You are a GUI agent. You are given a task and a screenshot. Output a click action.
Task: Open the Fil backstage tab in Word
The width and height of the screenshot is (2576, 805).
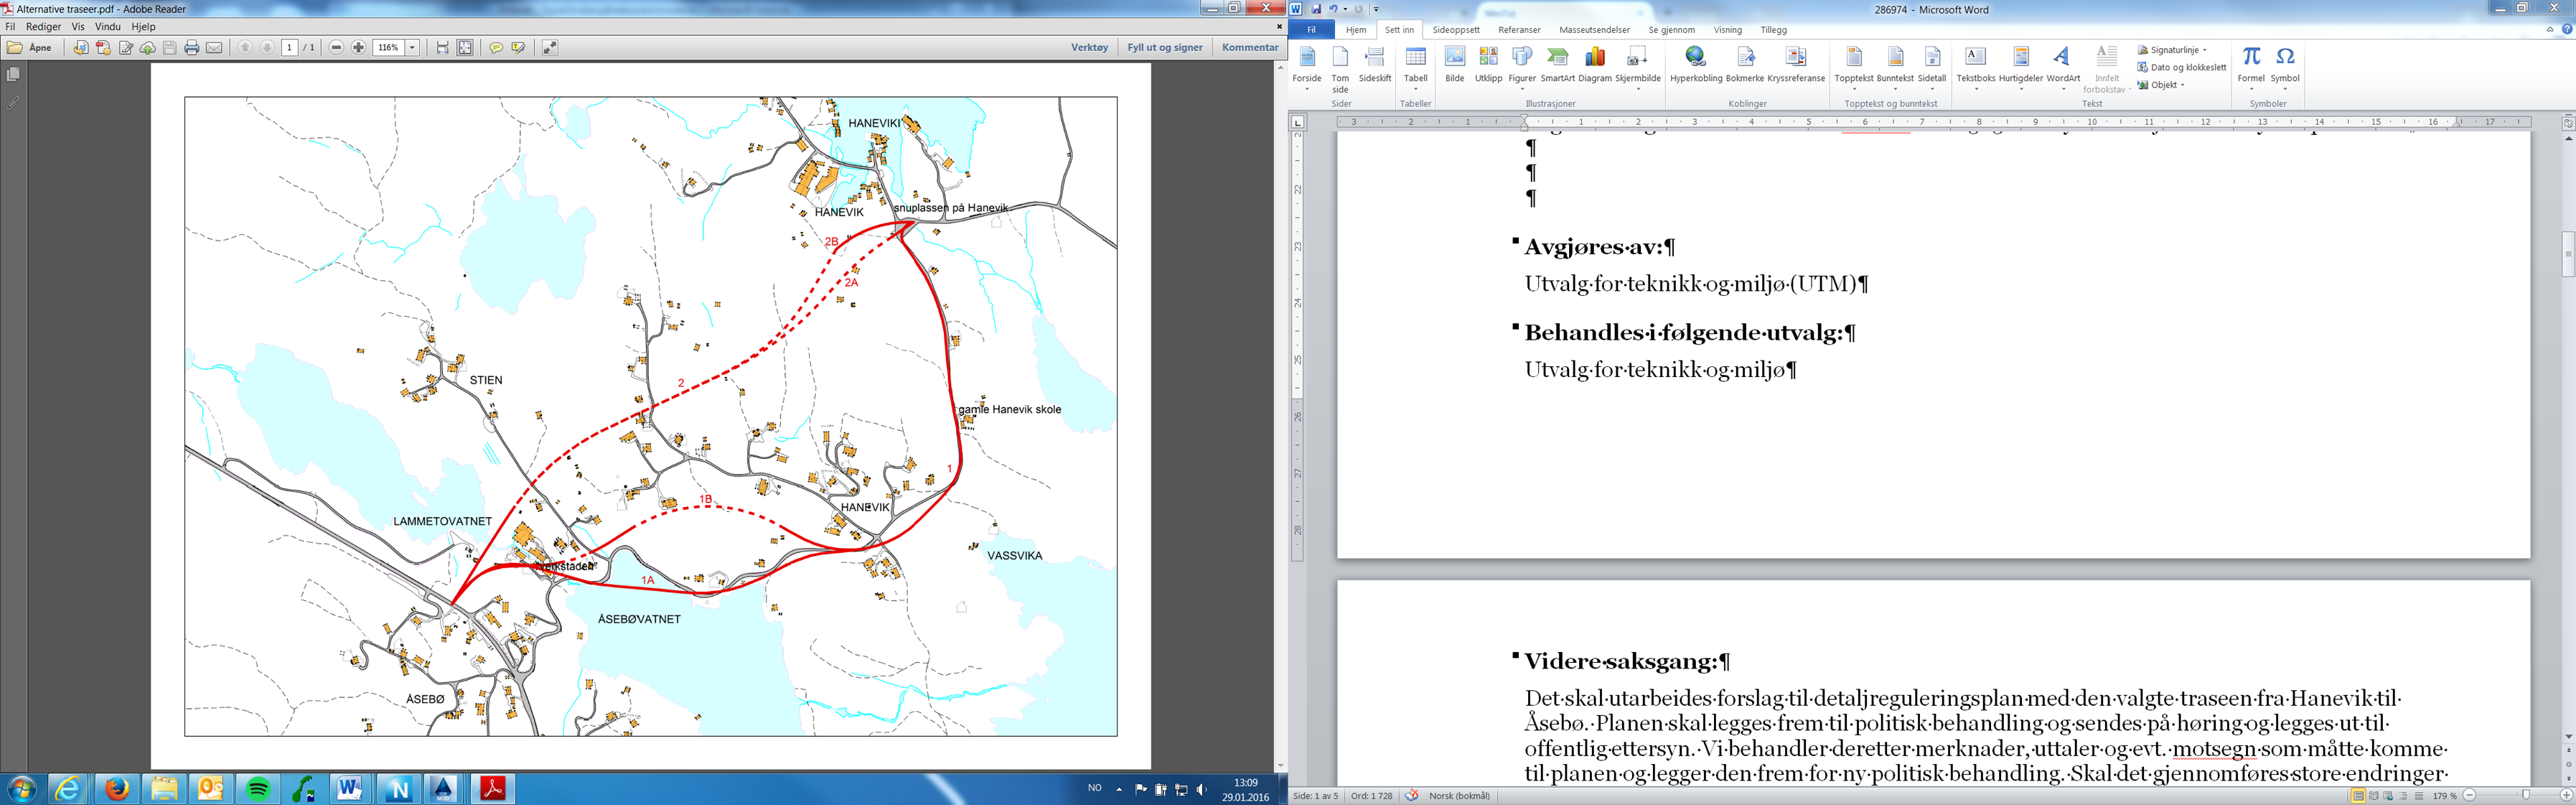[x=1311, y=30]
